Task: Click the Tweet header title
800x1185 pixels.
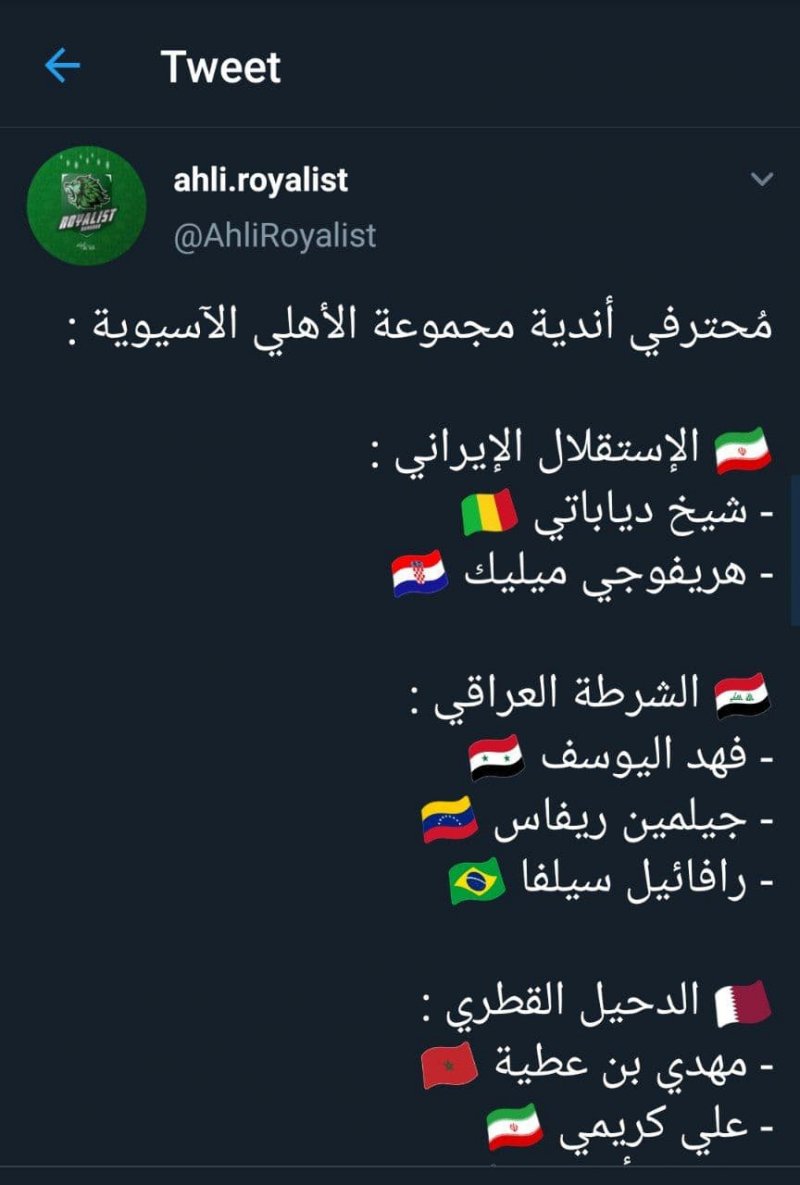Action: click(221, 67)
